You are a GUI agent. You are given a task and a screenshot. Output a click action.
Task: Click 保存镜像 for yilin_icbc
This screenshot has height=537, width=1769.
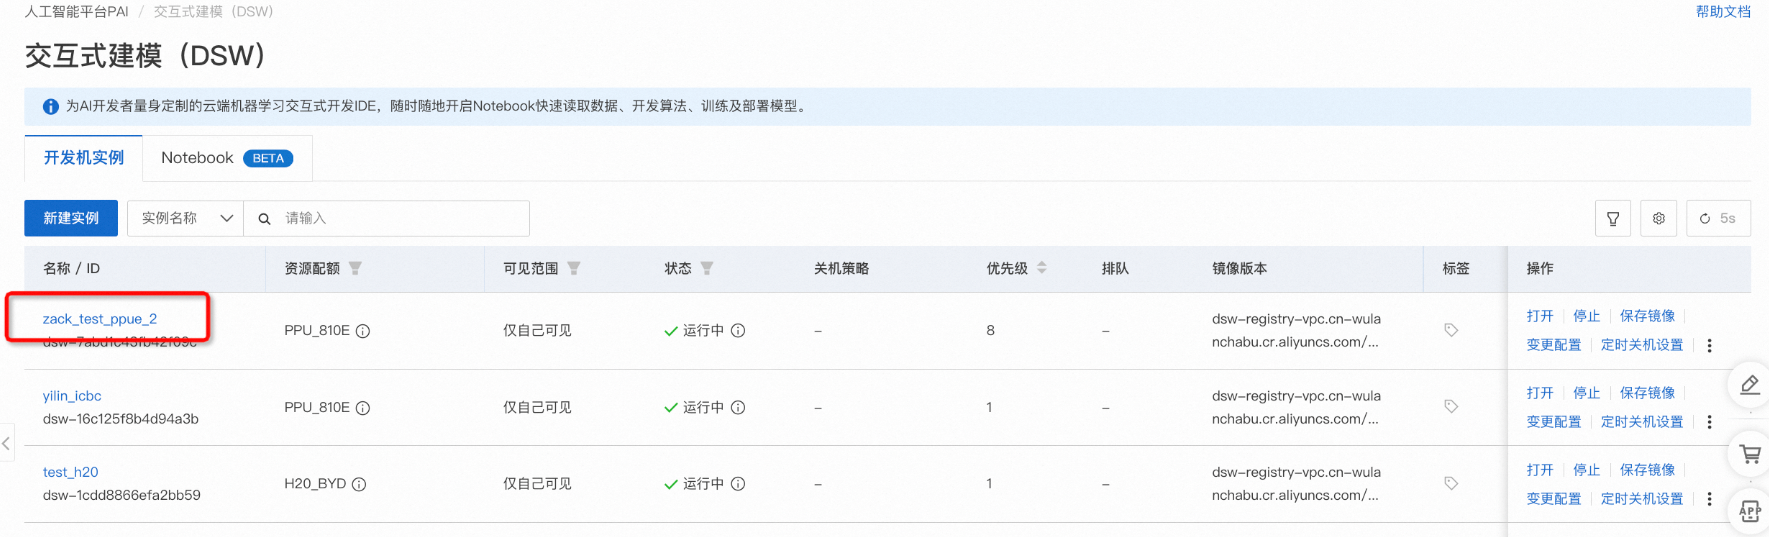click(1647, 393)
